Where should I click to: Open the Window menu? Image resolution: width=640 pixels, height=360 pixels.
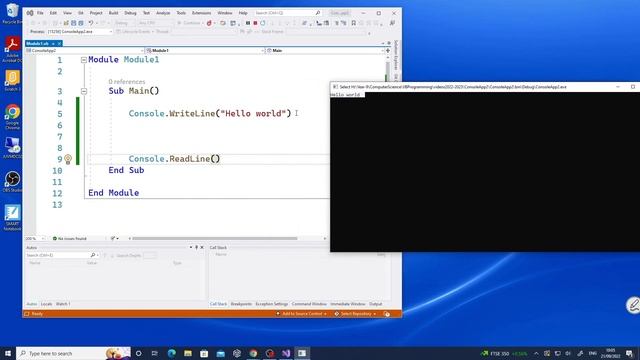pos(224,13)
